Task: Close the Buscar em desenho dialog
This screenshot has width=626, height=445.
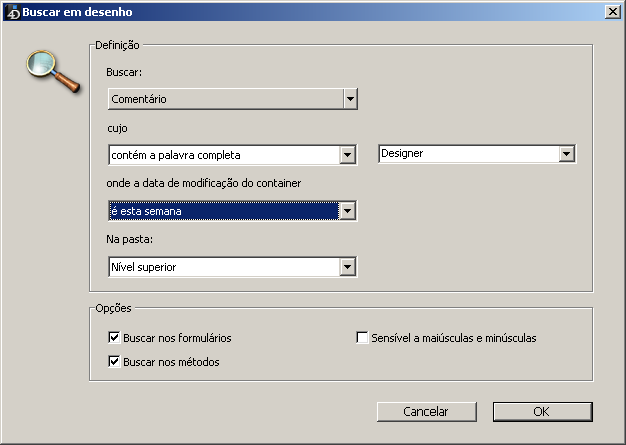Action: [611, 12]
